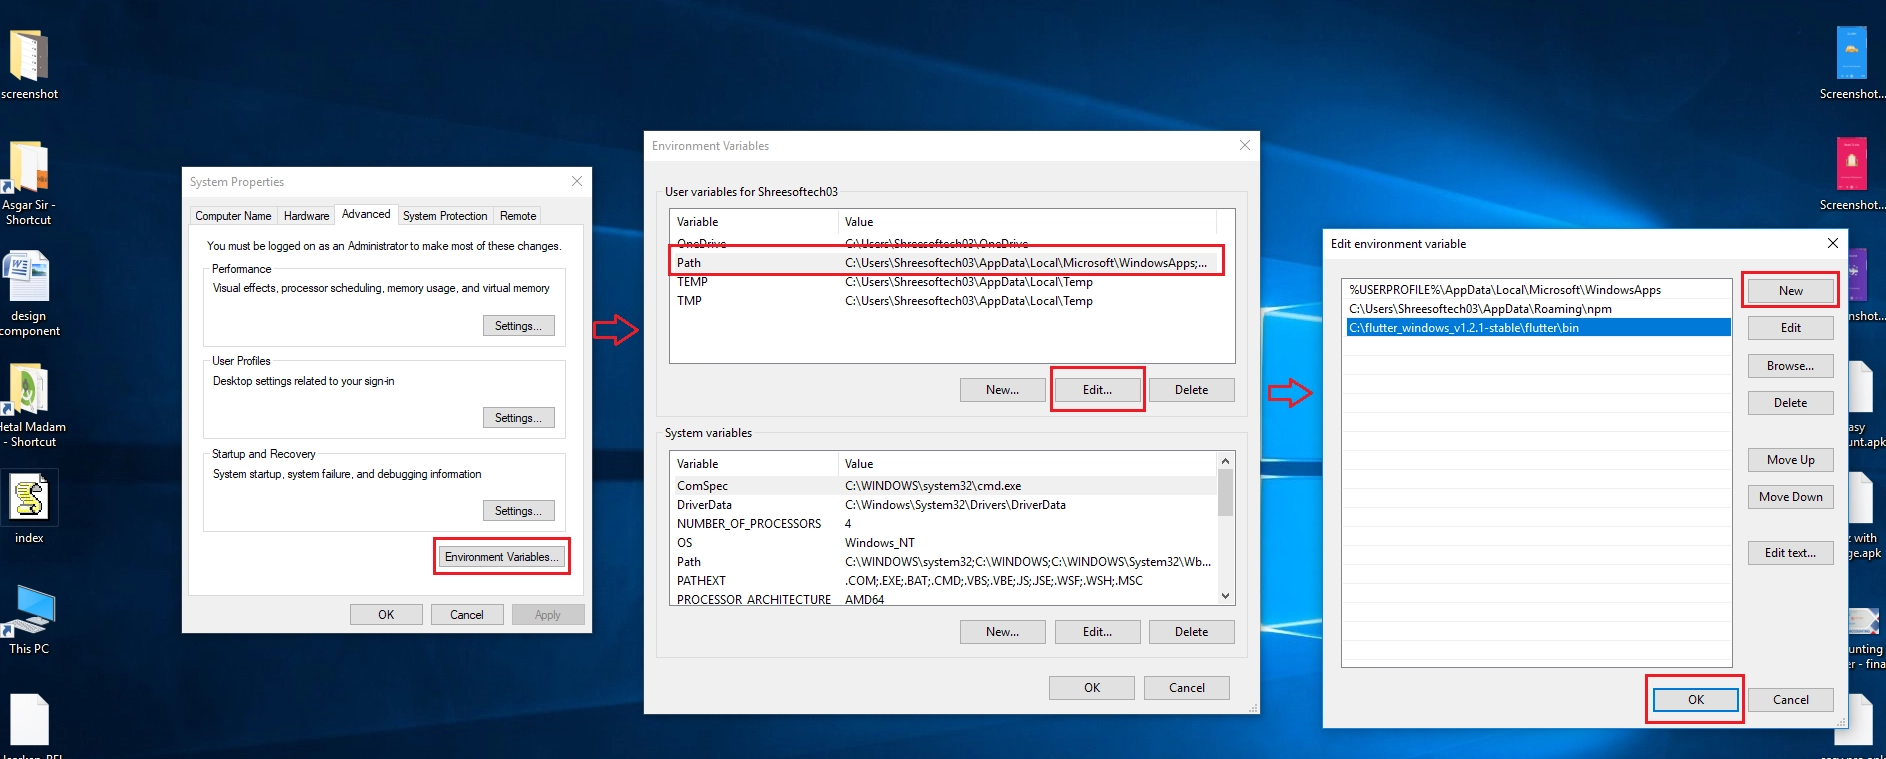Switch to the System Protection tab
This screenshot has width=1886, height=759.
pyautogui.click(x=445, y=216)
